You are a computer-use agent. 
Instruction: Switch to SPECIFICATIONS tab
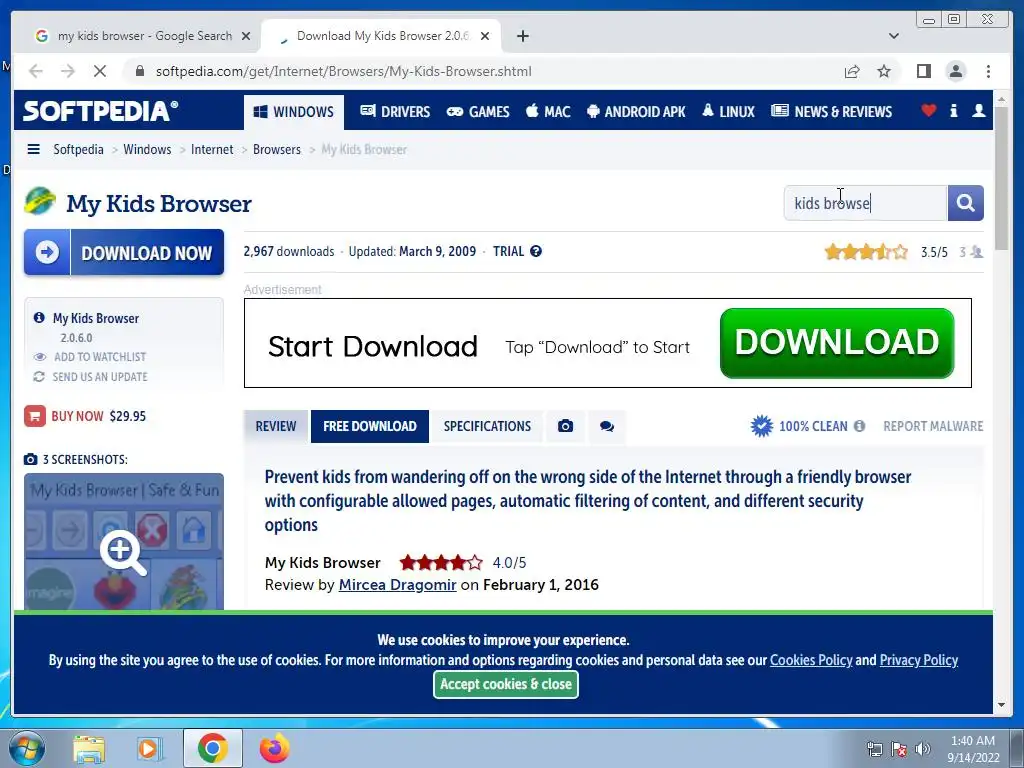[x=487, y=426]
